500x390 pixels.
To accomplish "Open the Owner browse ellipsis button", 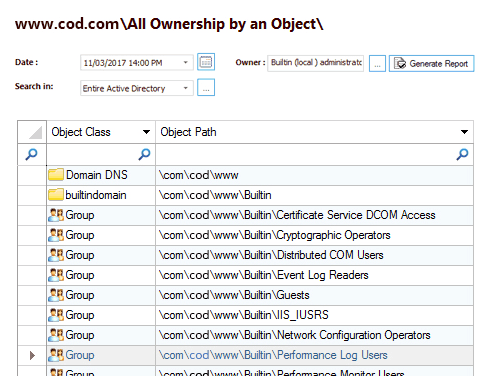I will pos(377,63).
